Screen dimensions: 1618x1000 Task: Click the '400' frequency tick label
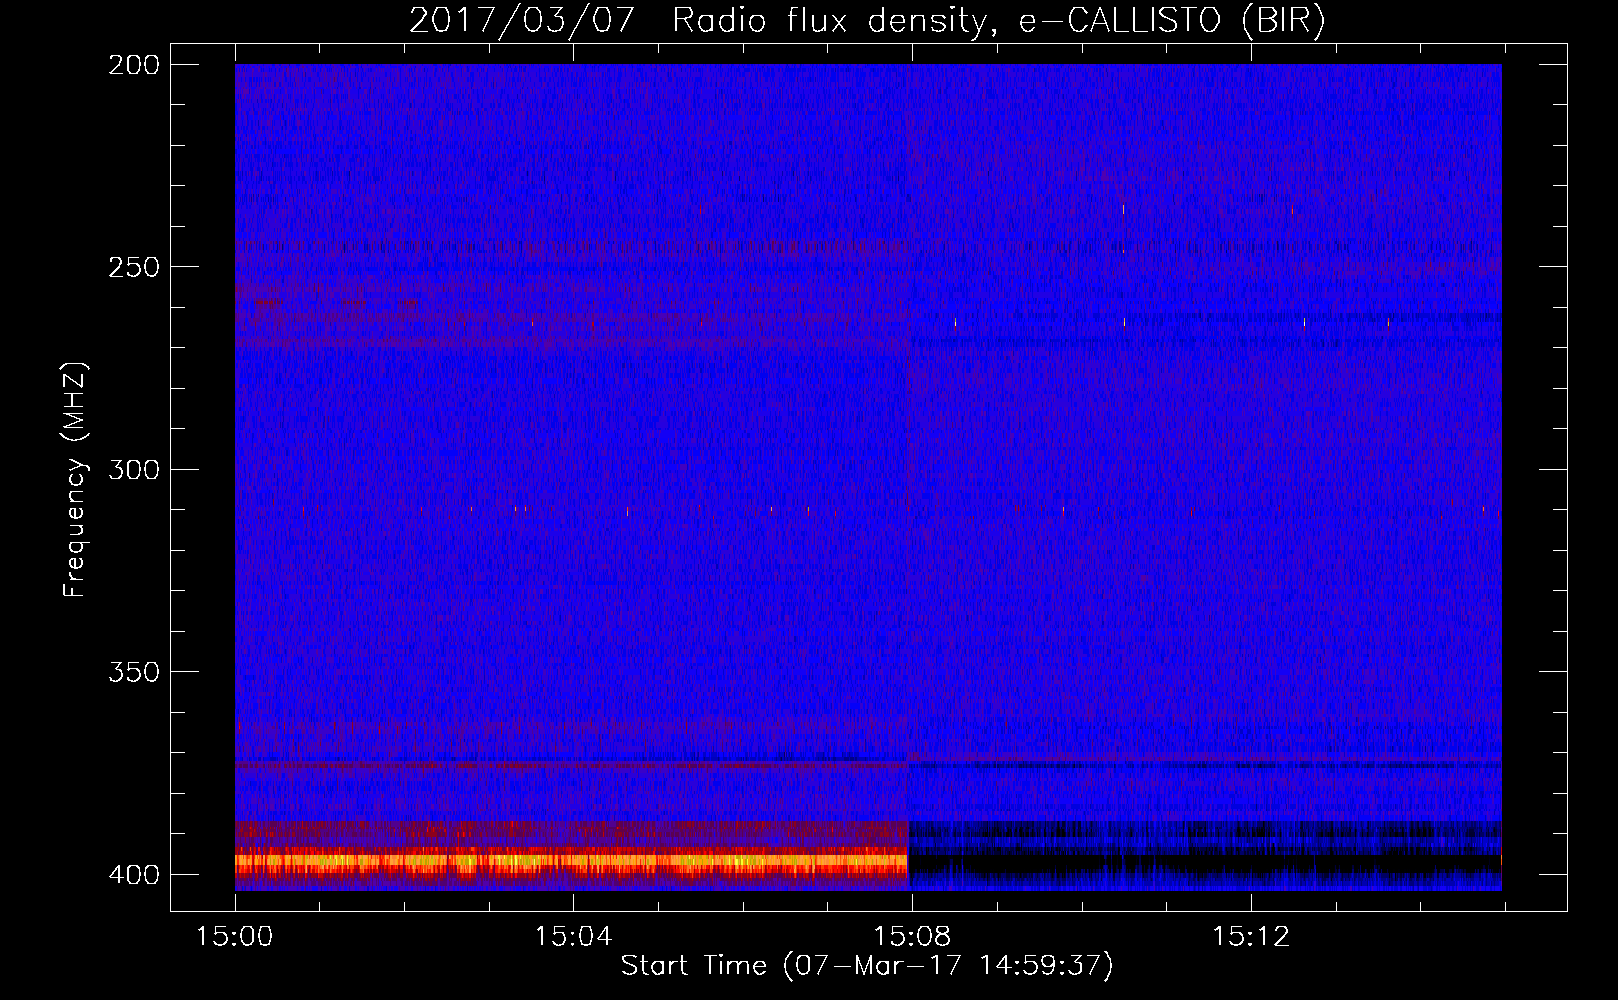(x=134, y=874)
